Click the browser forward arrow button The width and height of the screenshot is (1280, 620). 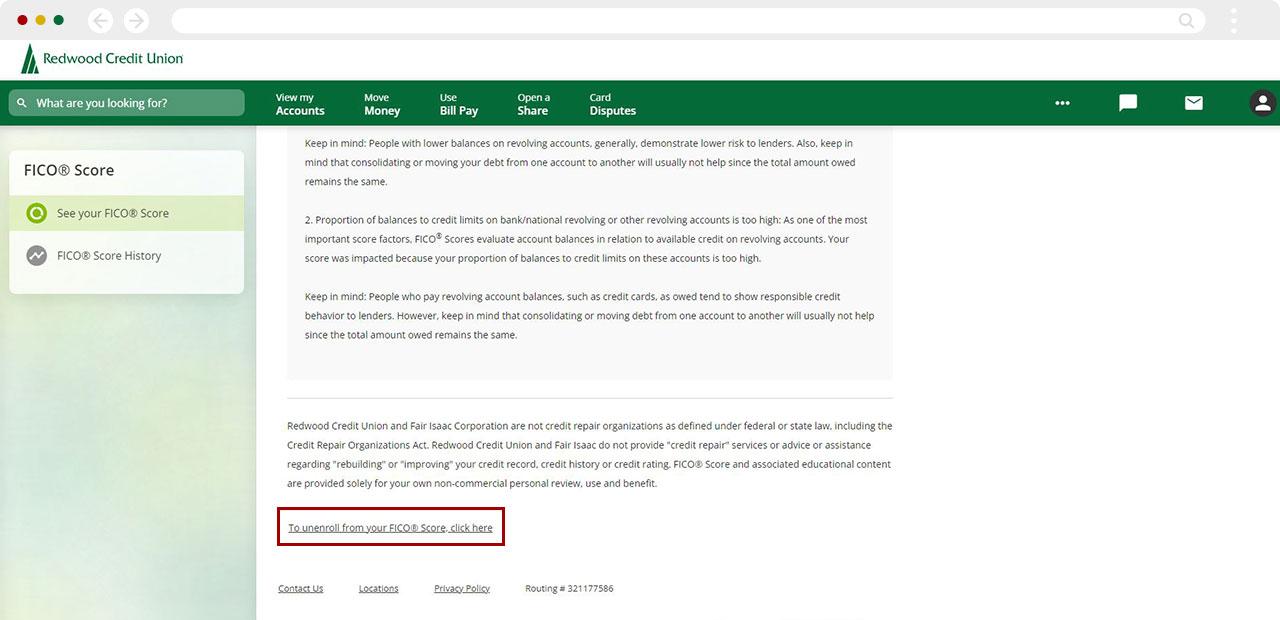(135, 20)
